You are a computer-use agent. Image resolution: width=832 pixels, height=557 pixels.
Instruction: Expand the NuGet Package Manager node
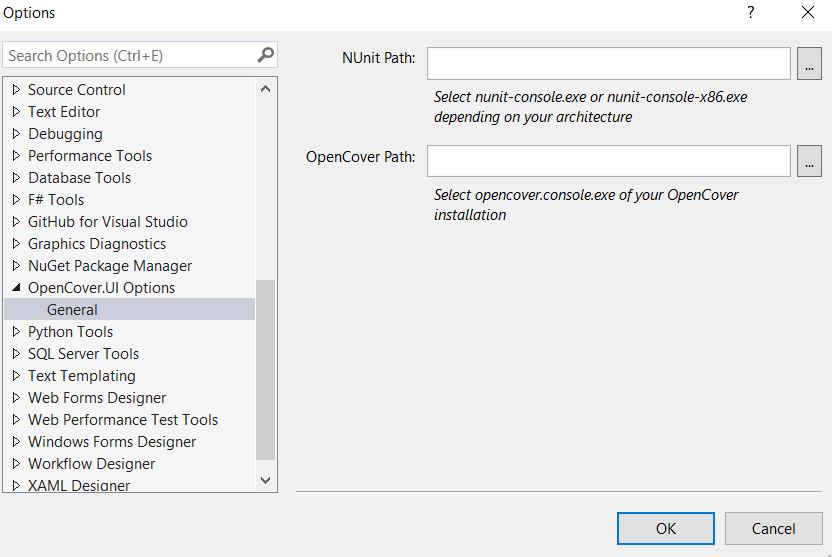[16, 266]
